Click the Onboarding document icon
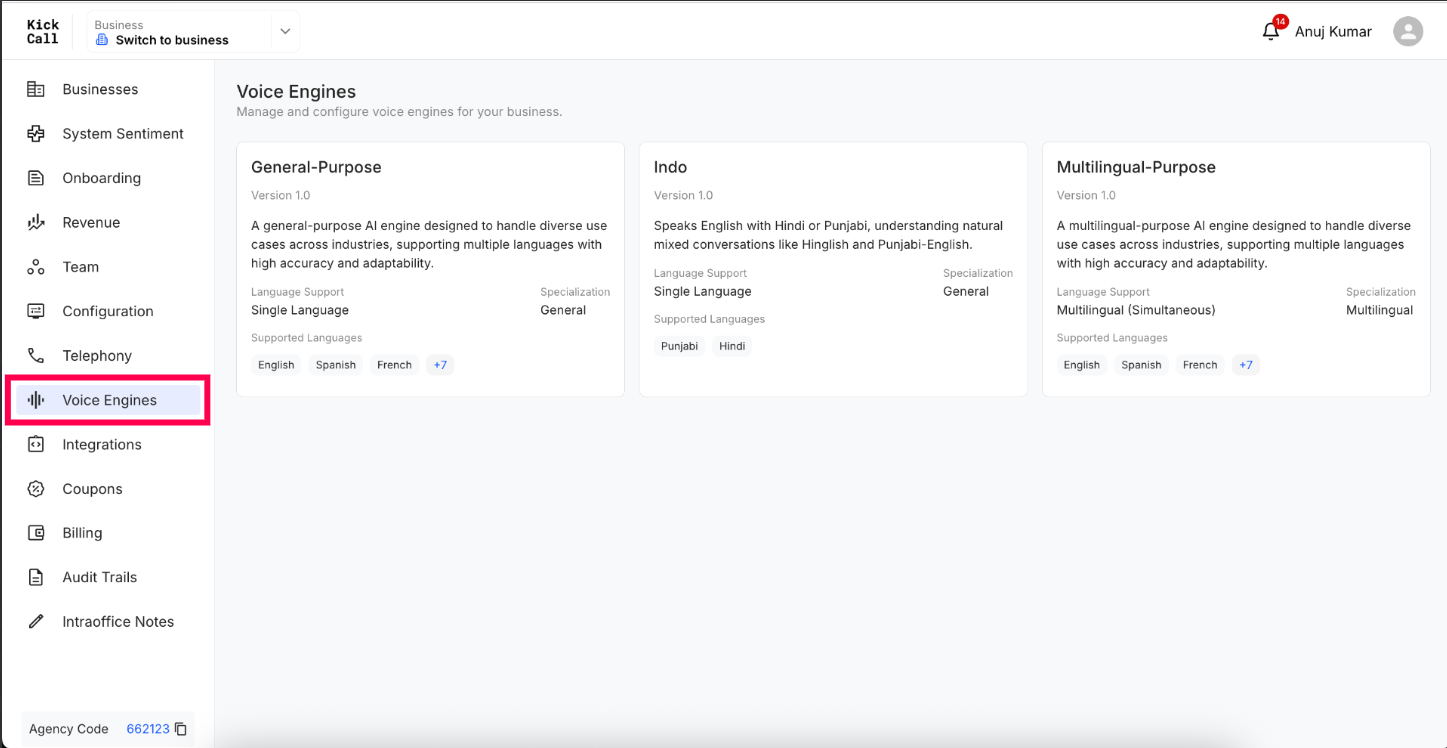Viewport: 1447px width, 748px height. tap(36, 178)
